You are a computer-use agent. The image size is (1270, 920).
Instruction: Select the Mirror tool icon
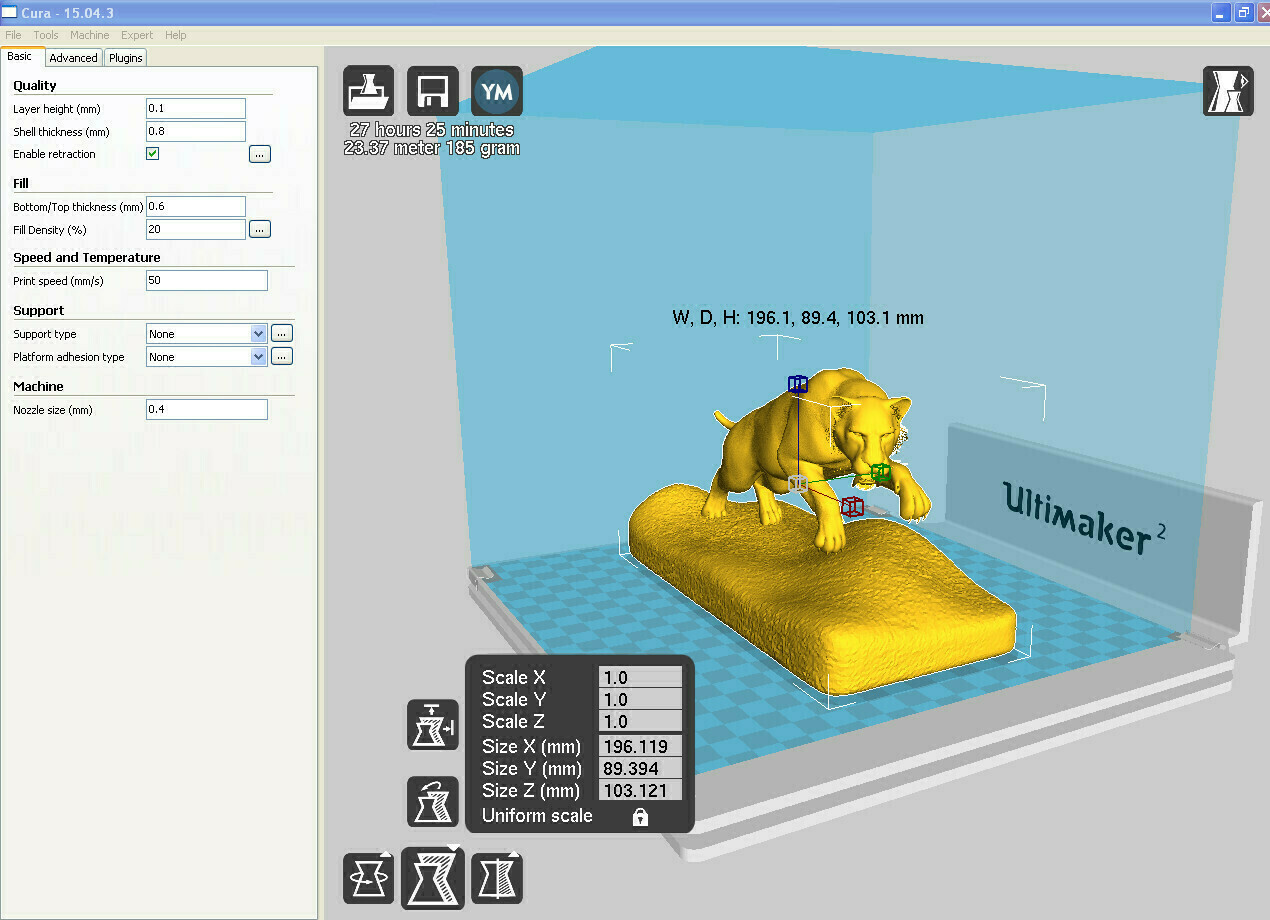[x=497, y=878]
